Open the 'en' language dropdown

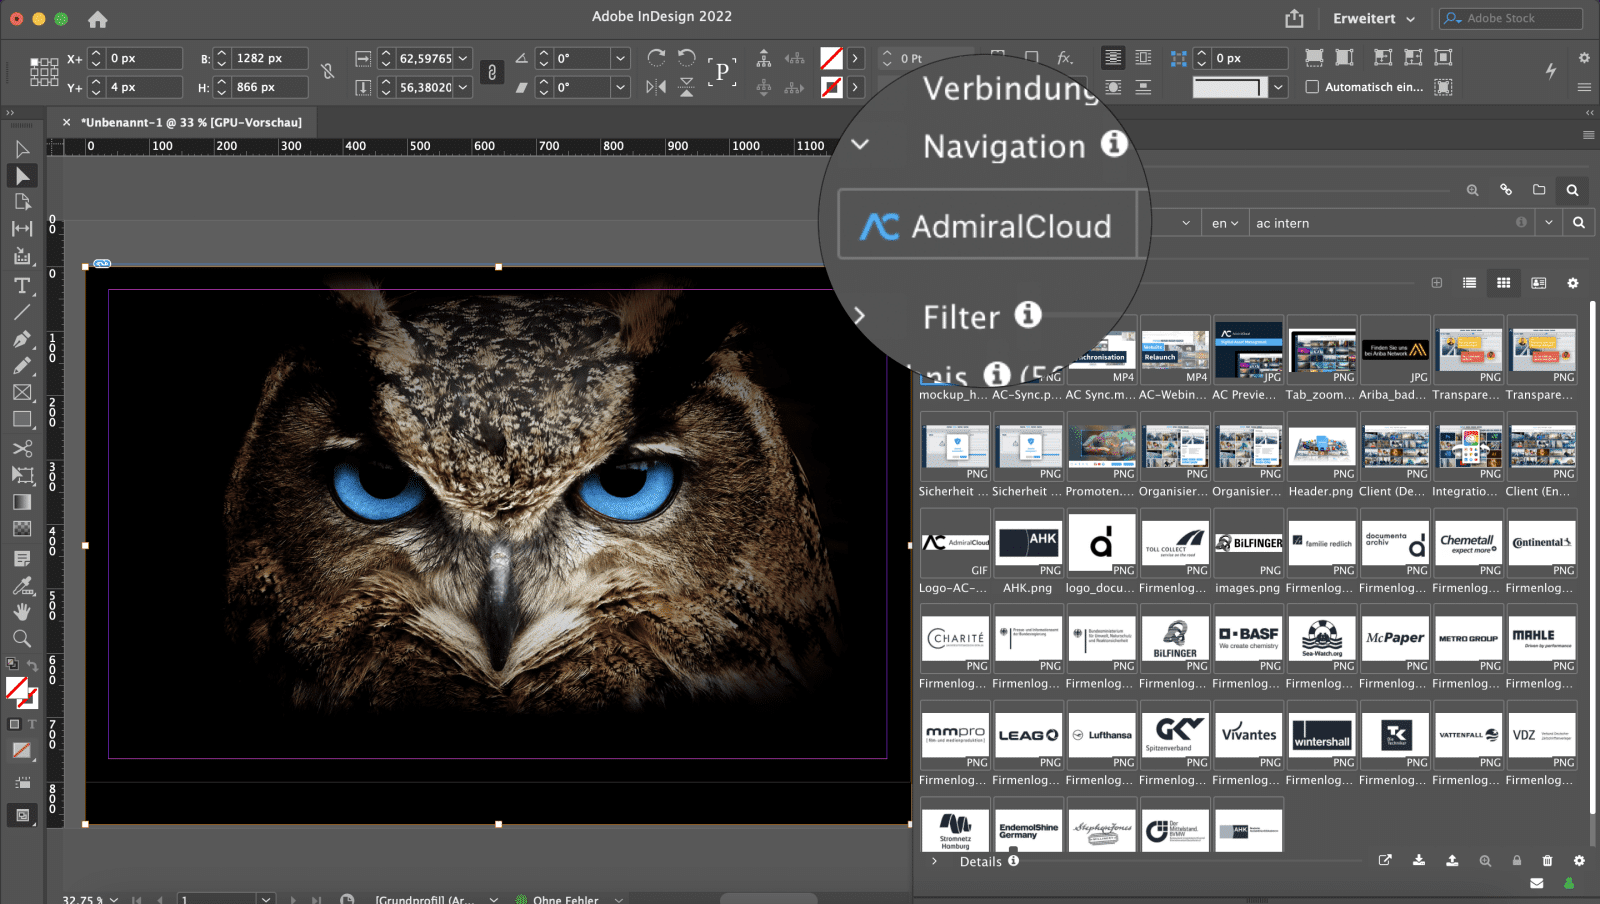coord(1225,223)
